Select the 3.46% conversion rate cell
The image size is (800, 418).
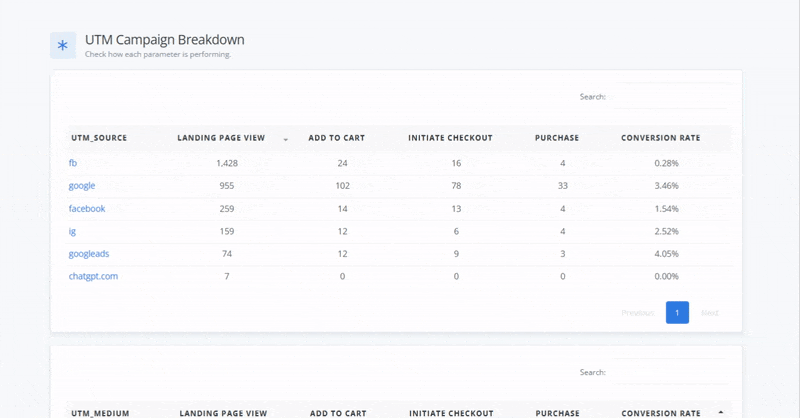point(666,186)
